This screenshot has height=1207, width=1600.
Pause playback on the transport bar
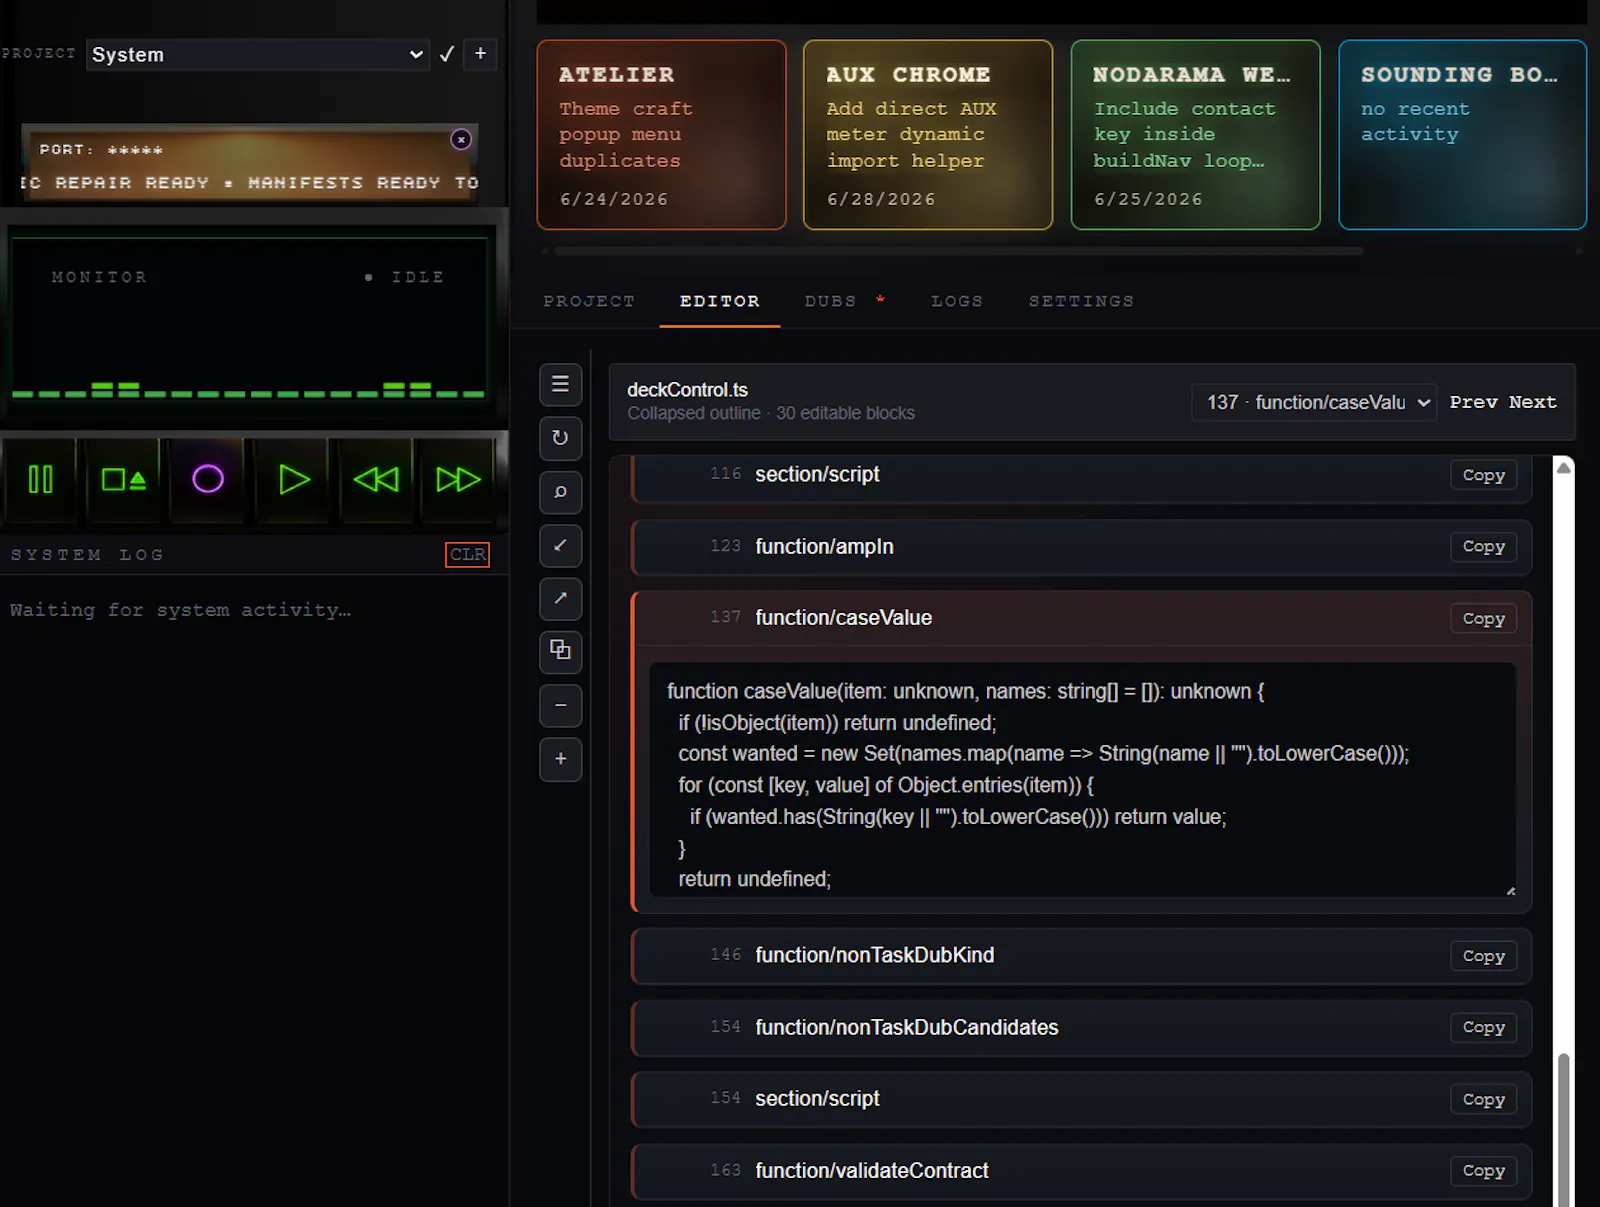pos(41,480)
